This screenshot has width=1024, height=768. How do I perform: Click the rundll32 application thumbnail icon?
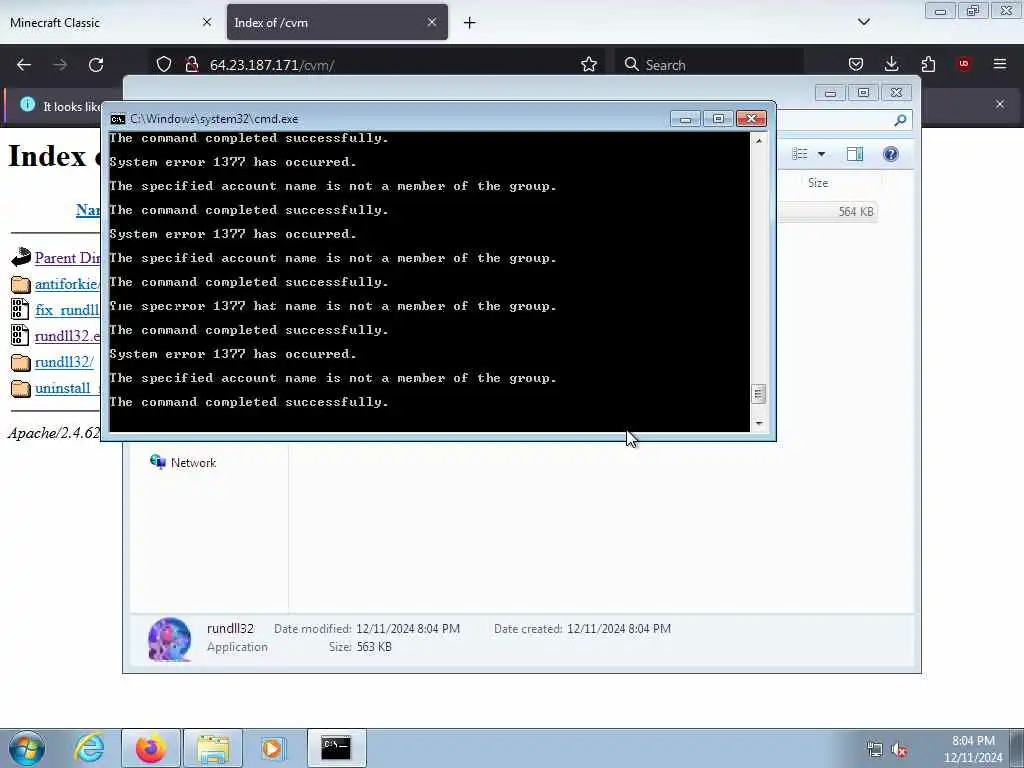[x=170, y=639]
